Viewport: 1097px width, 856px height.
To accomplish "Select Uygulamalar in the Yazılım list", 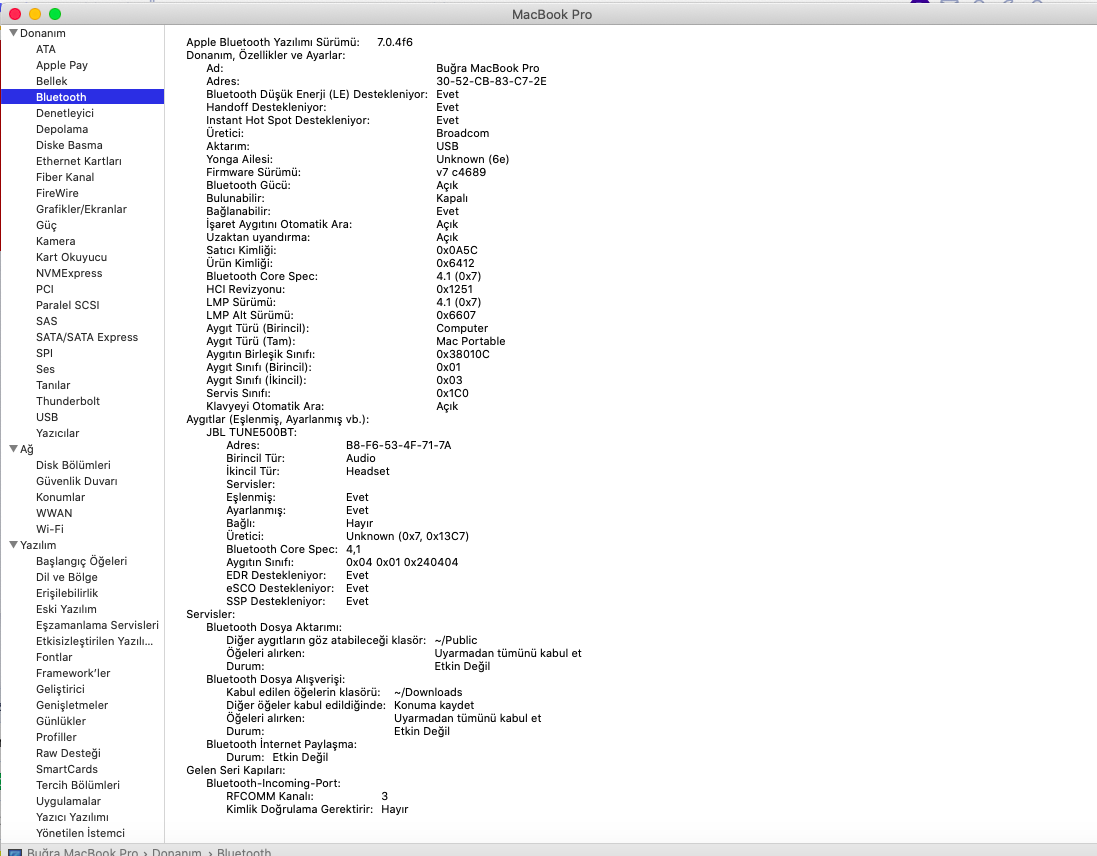I will click(68, 801).
